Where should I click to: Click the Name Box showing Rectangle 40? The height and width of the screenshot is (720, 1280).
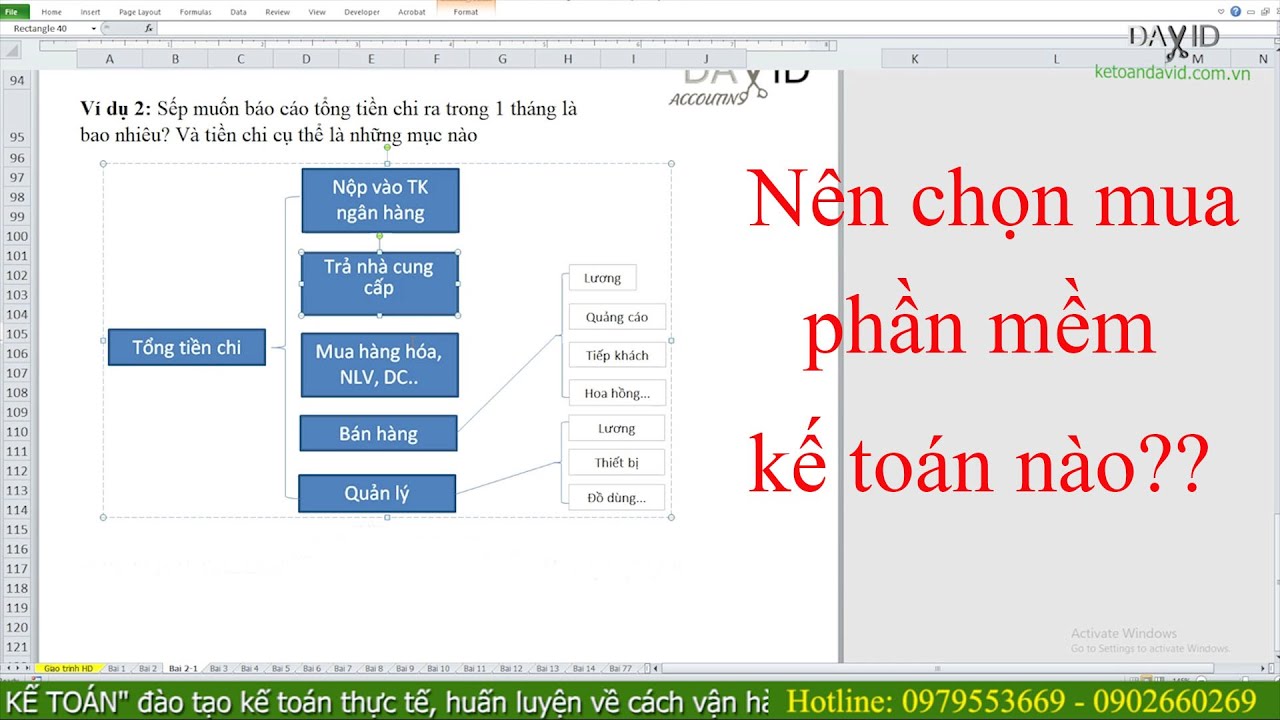pyautogui.click(x=45, y=28)
